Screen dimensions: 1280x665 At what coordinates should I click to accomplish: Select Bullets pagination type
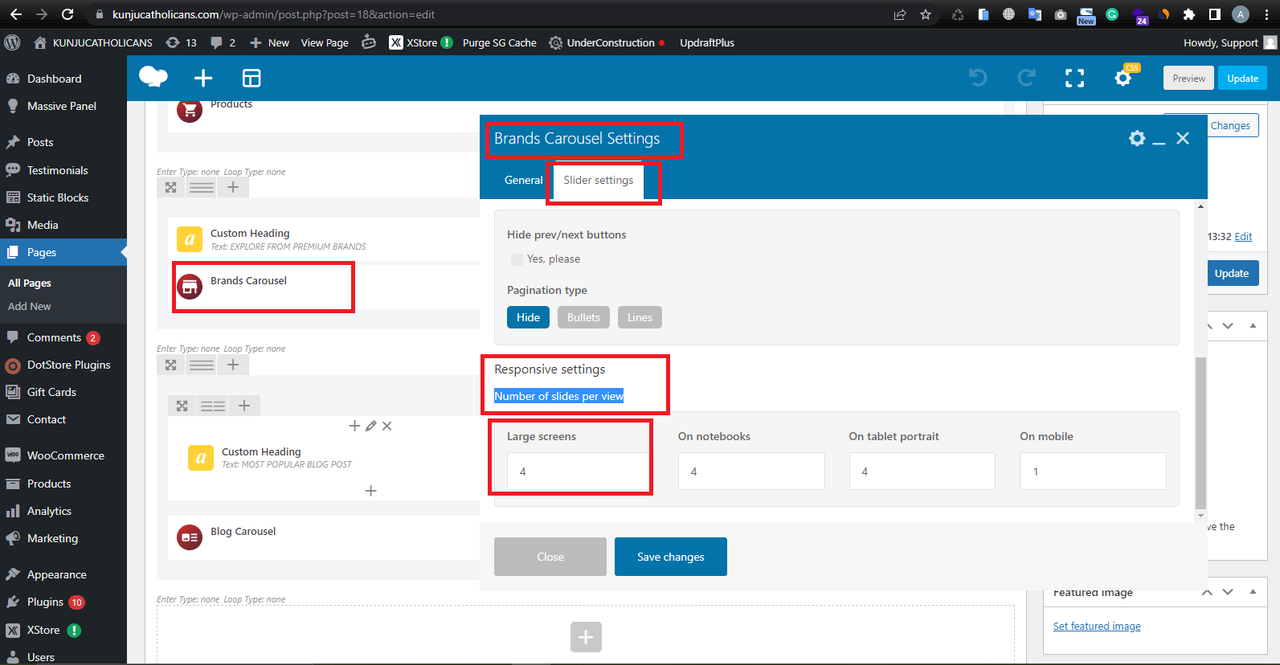tap(584, 318)
